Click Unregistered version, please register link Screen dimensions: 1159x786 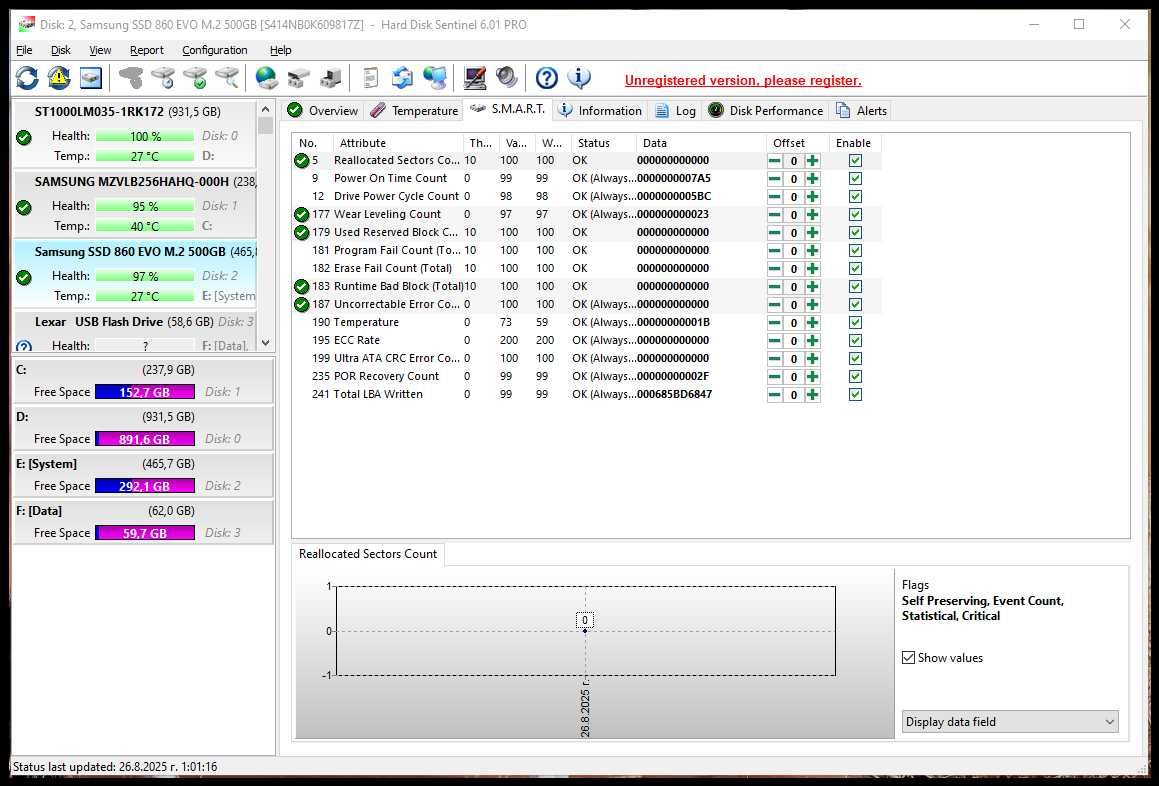pyautogui.click(x=743, y=81)
